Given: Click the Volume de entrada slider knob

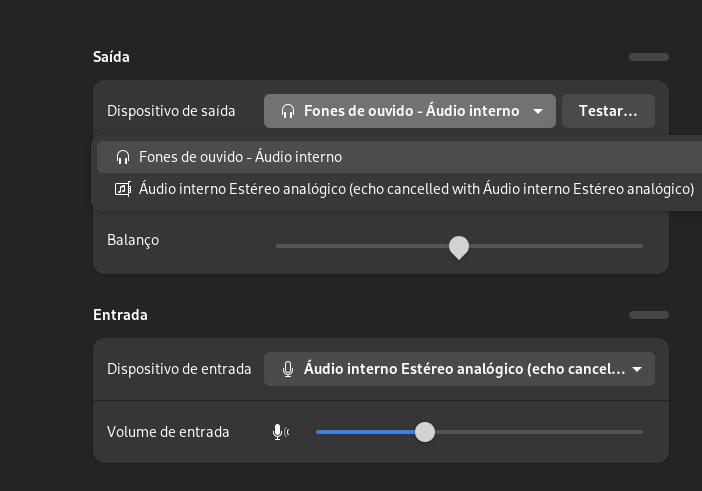Looking at the screenshot, I should [425, 432].
